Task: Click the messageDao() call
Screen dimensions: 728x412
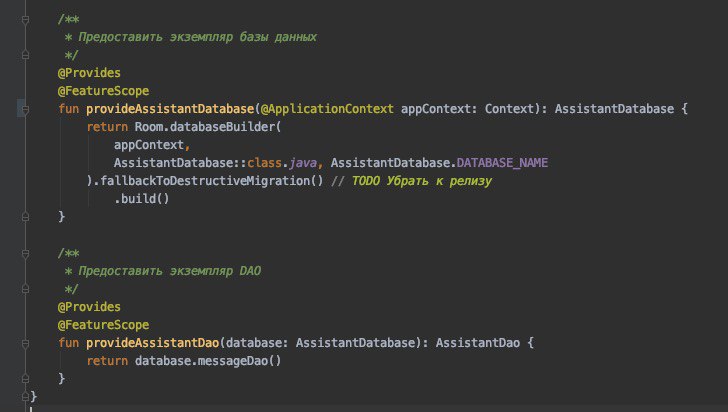Action: [x=240, y=361]
